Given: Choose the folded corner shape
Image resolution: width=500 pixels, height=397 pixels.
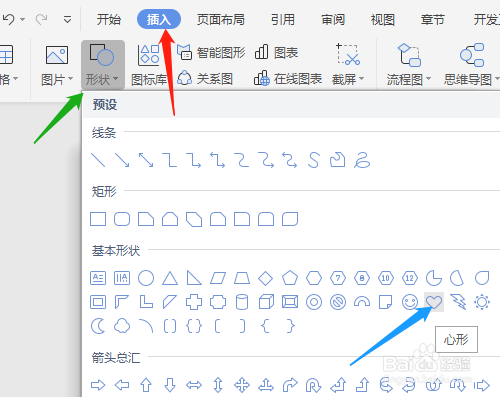Looking at the screenshot, I should (x=386, y=302).
